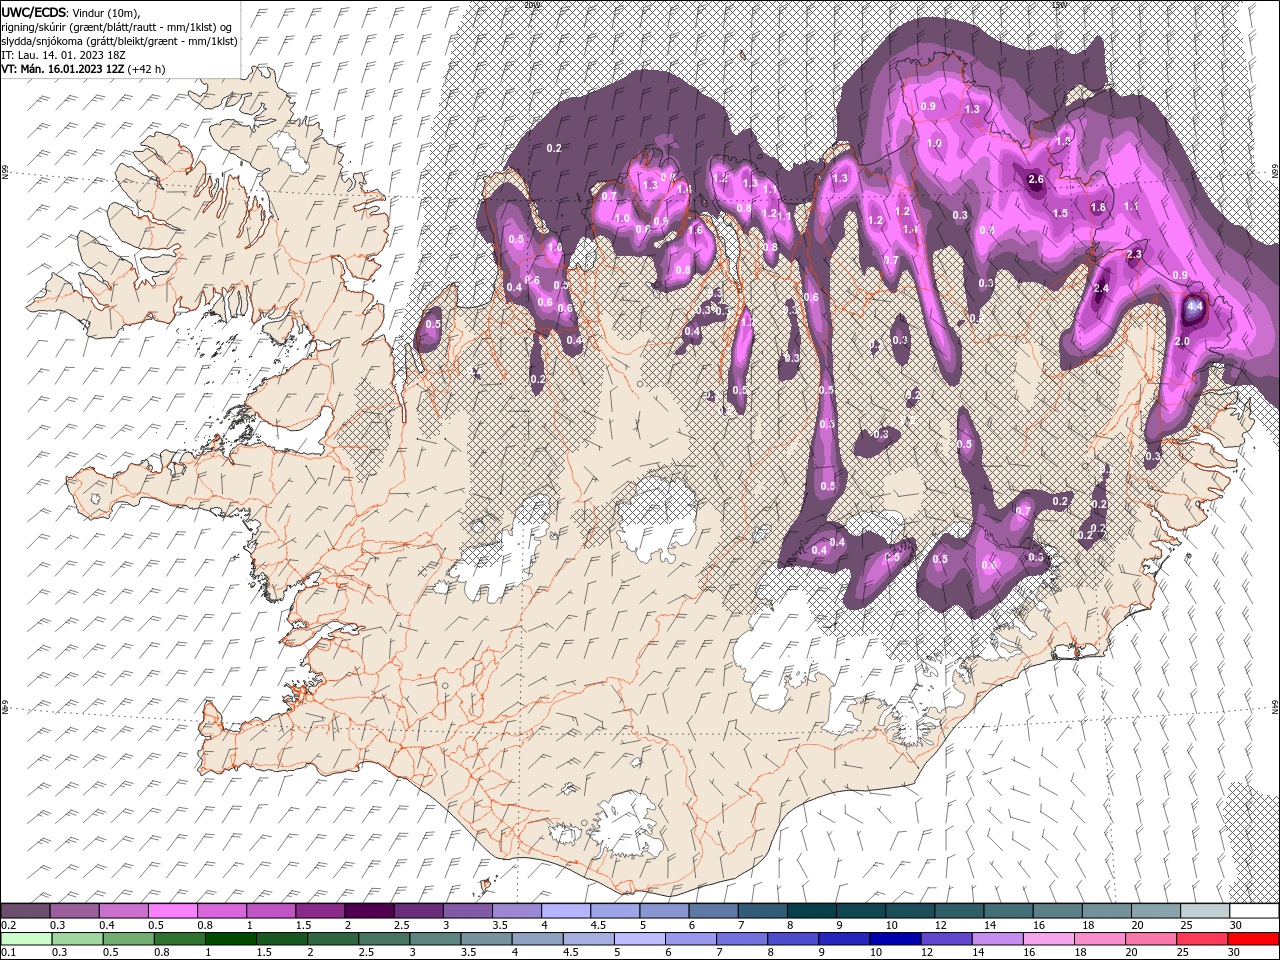
Task: Click rain legend swatch starting at 14
Action: [996, 939]
